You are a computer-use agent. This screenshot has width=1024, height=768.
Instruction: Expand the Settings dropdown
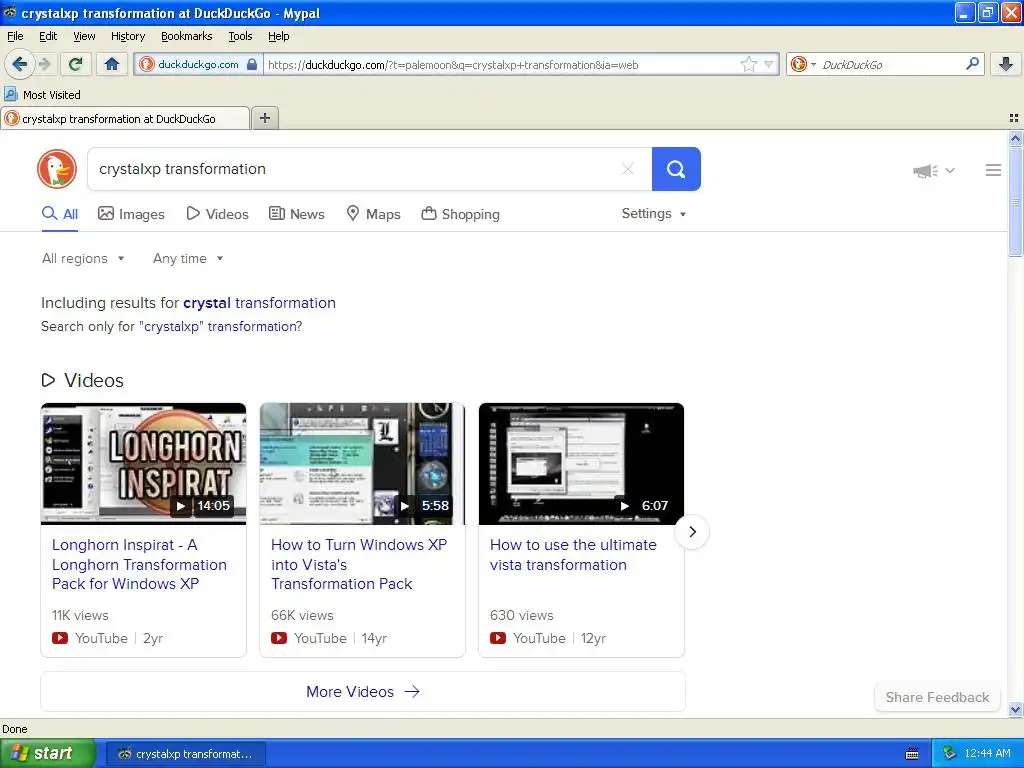(x=654, y=214)
